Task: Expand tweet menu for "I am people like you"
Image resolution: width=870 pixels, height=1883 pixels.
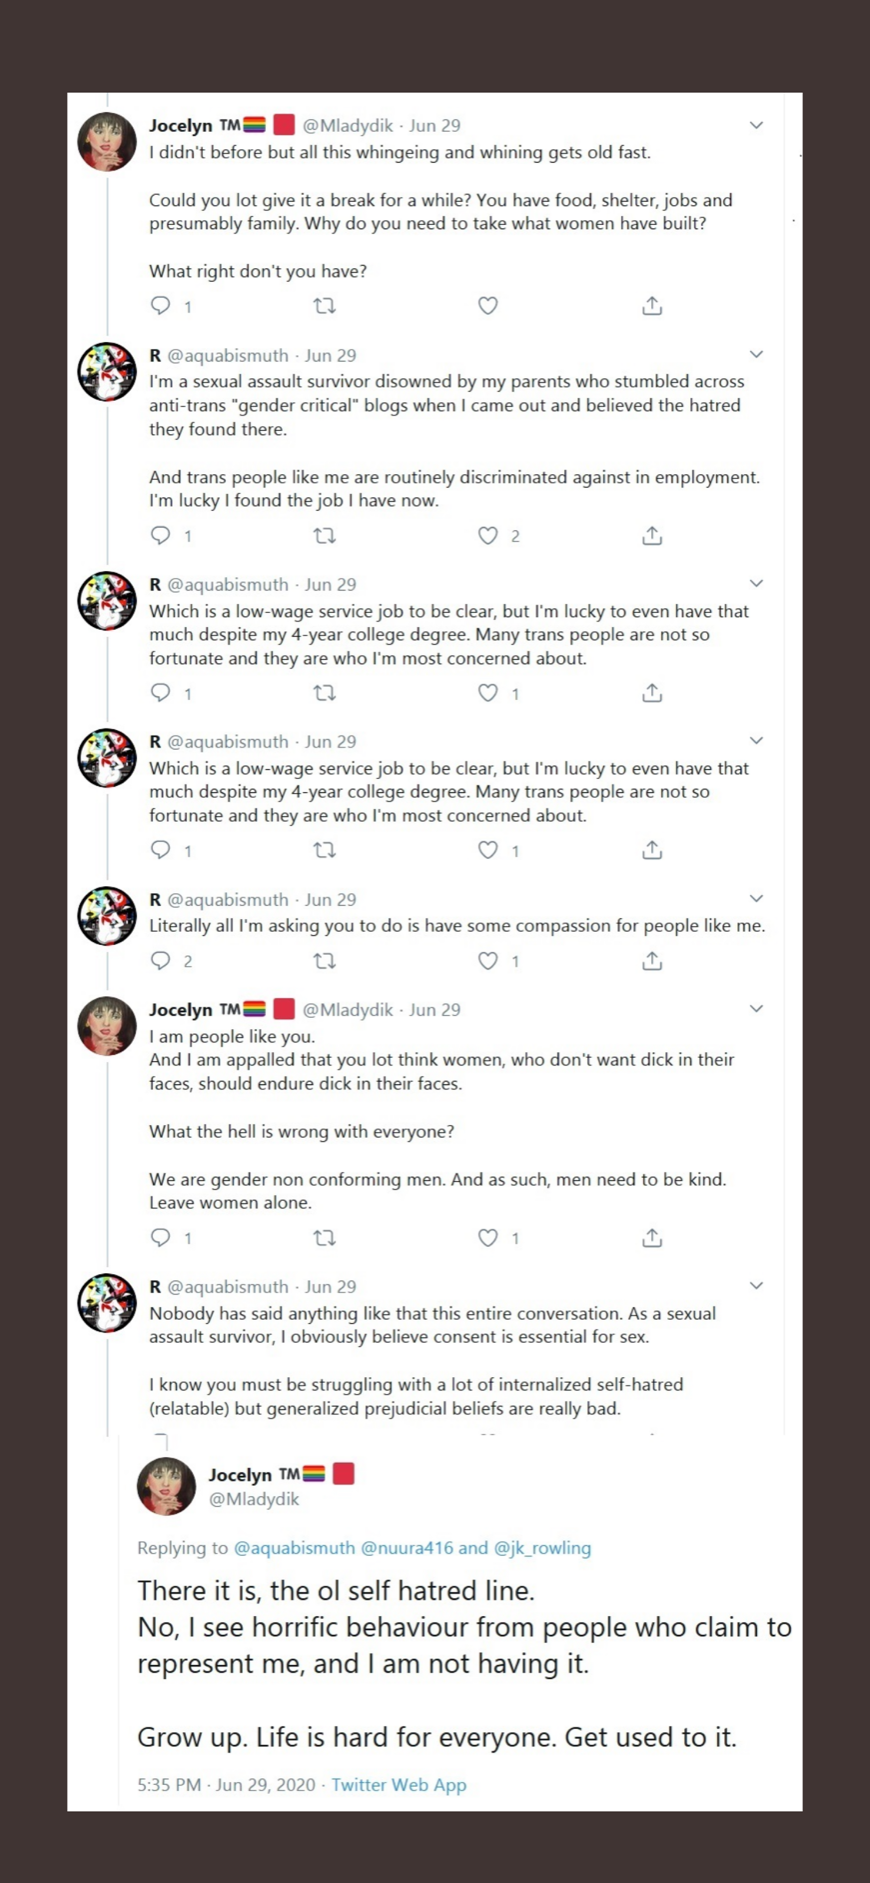Action: [x=756, y=1008]
